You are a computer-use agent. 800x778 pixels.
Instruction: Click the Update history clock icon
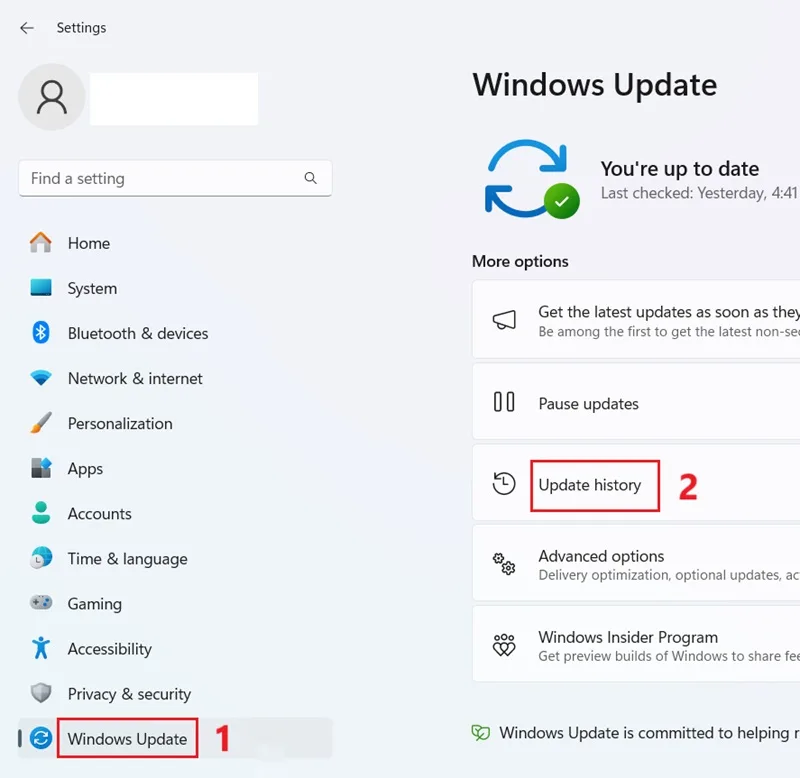(504, 484)
